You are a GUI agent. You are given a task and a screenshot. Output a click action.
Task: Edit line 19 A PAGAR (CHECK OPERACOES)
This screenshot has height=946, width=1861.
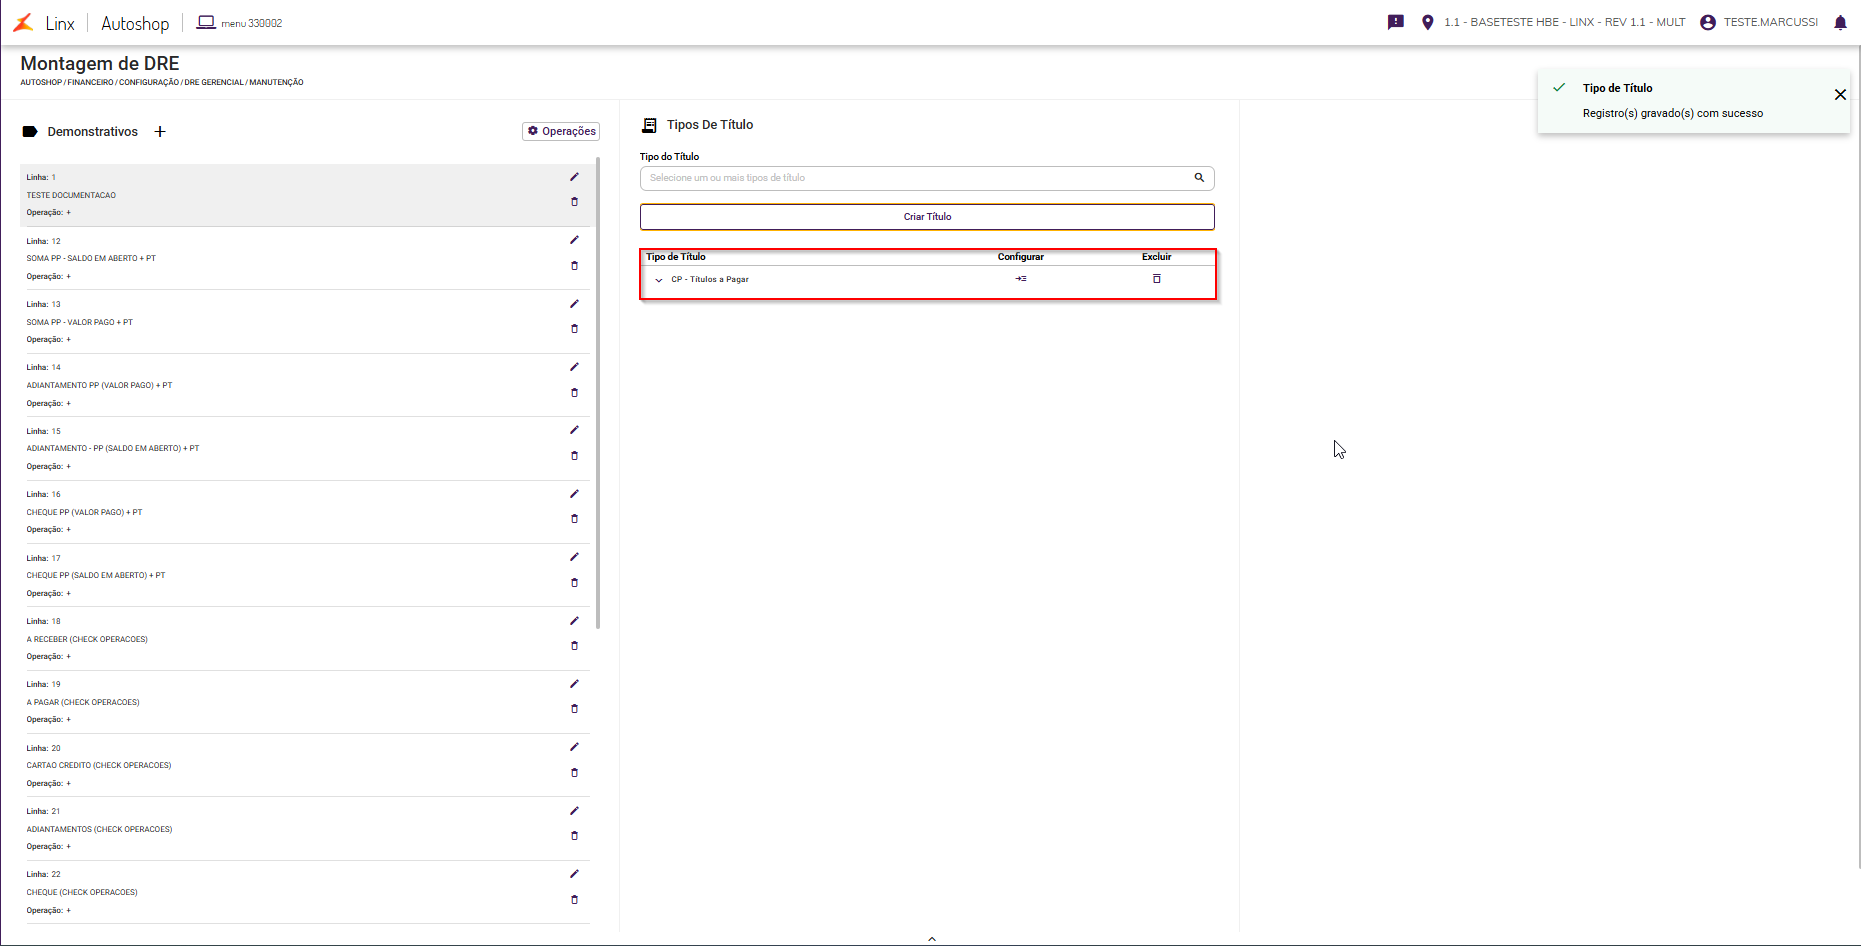574,684
